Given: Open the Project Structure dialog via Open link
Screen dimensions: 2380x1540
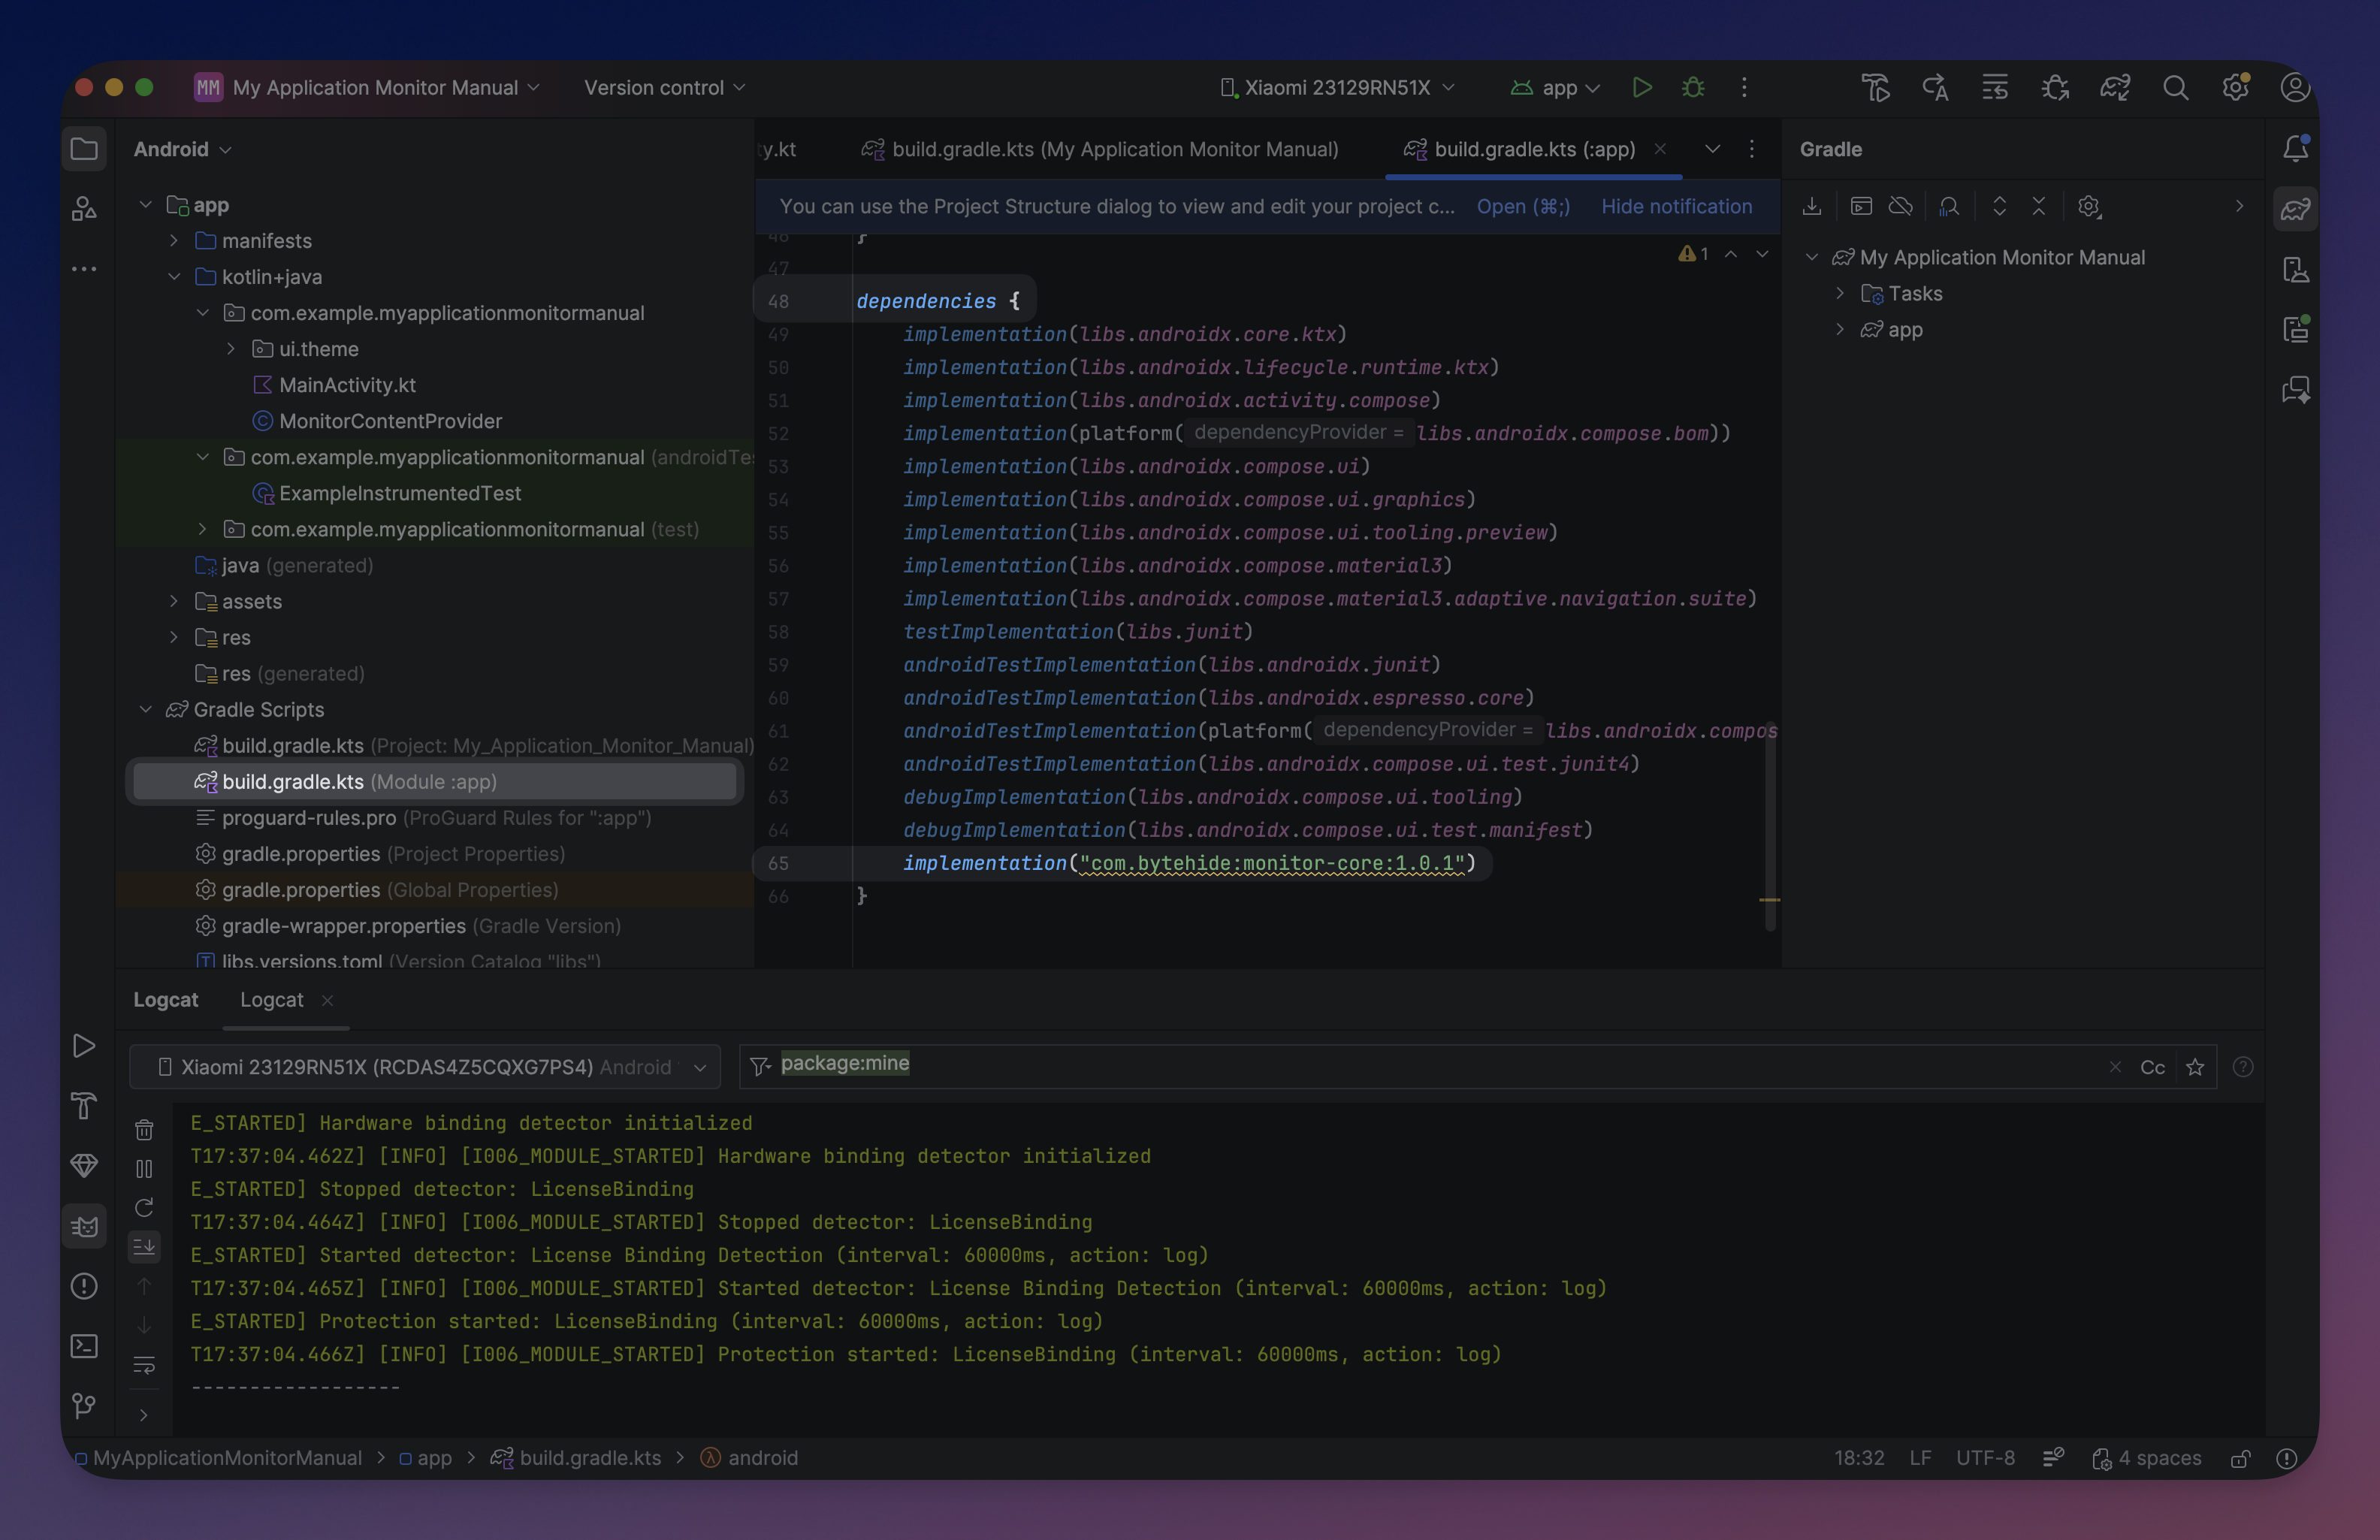Looking at the screenshot, I should pyautogui.click(x=1522, y=207).
